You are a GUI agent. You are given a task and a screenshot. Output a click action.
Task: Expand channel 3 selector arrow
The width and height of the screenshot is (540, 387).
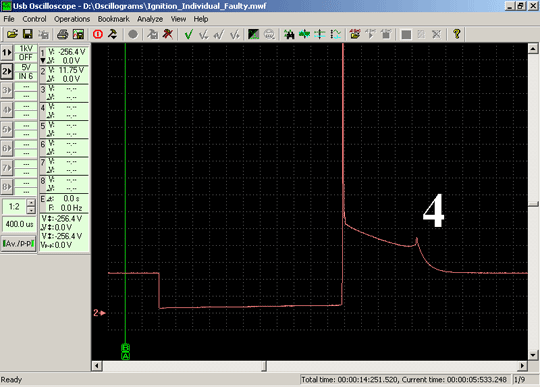pos(7,91)
